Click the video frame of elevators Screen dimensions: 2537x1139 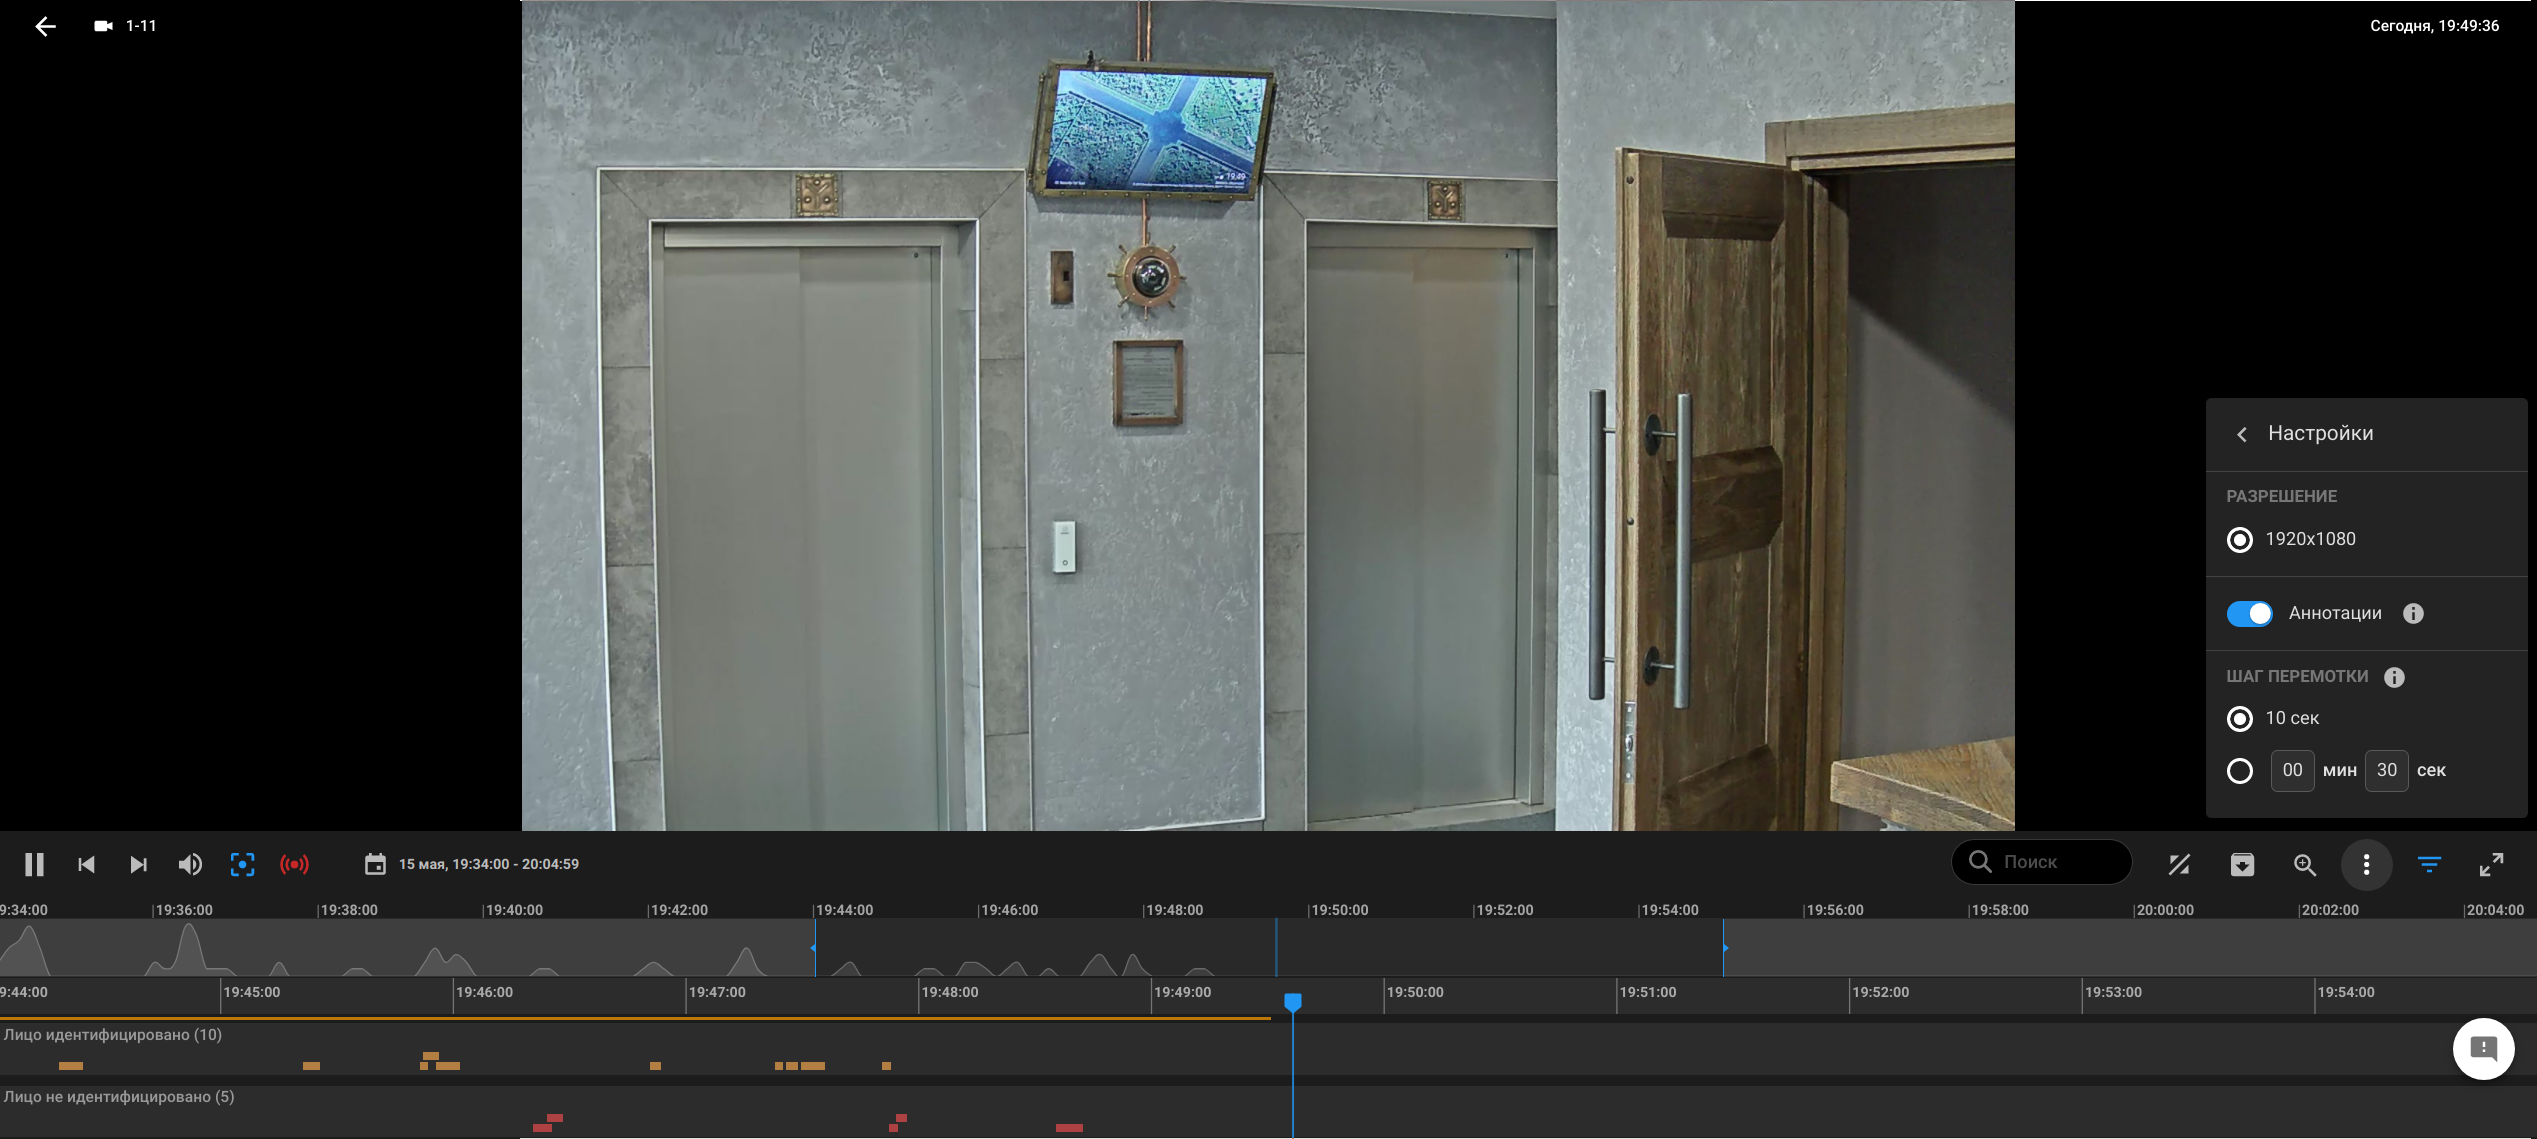(x=1268, y=415)
